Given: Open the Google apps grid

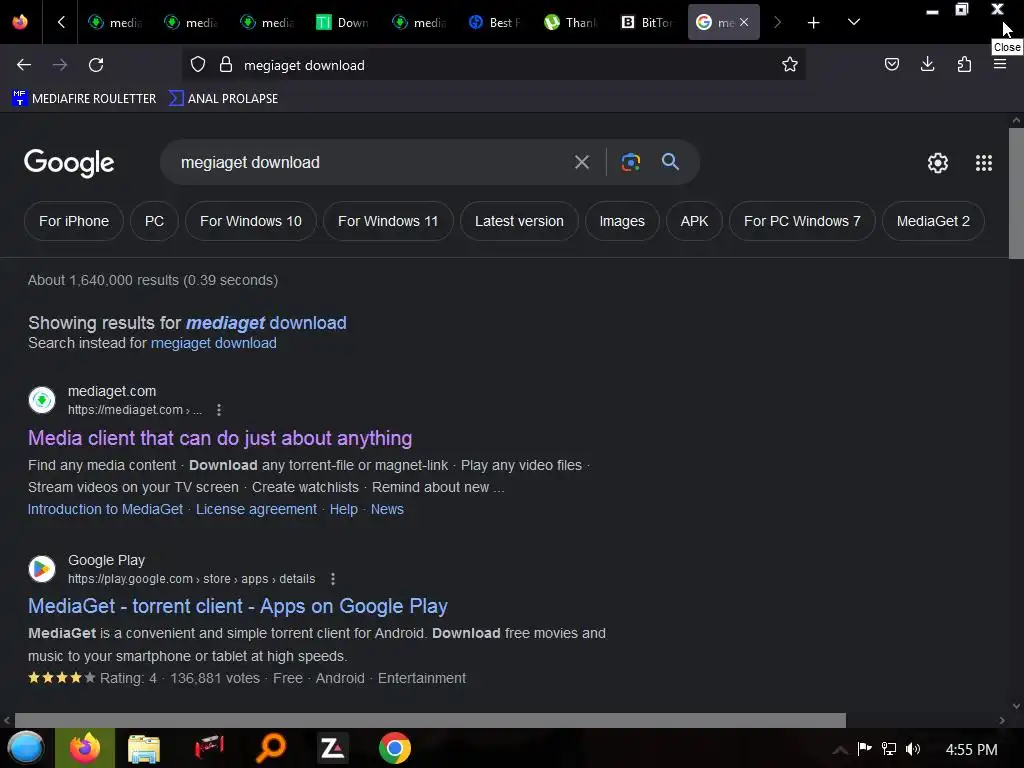Looking at the screenshot, I should [984, 163].
